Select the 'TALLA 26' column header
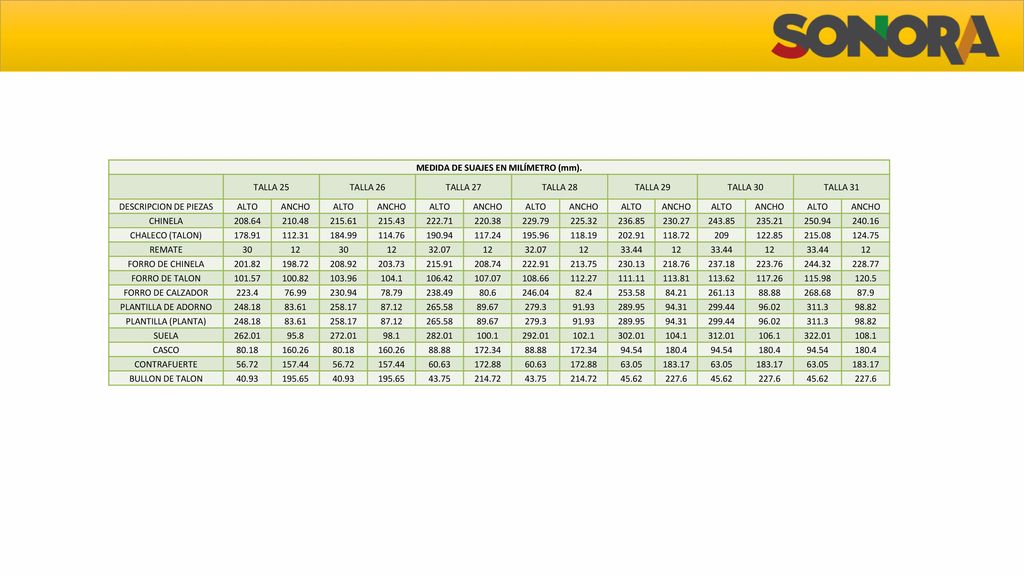Screen dimensions: 1024x576 tap(367, 187)
